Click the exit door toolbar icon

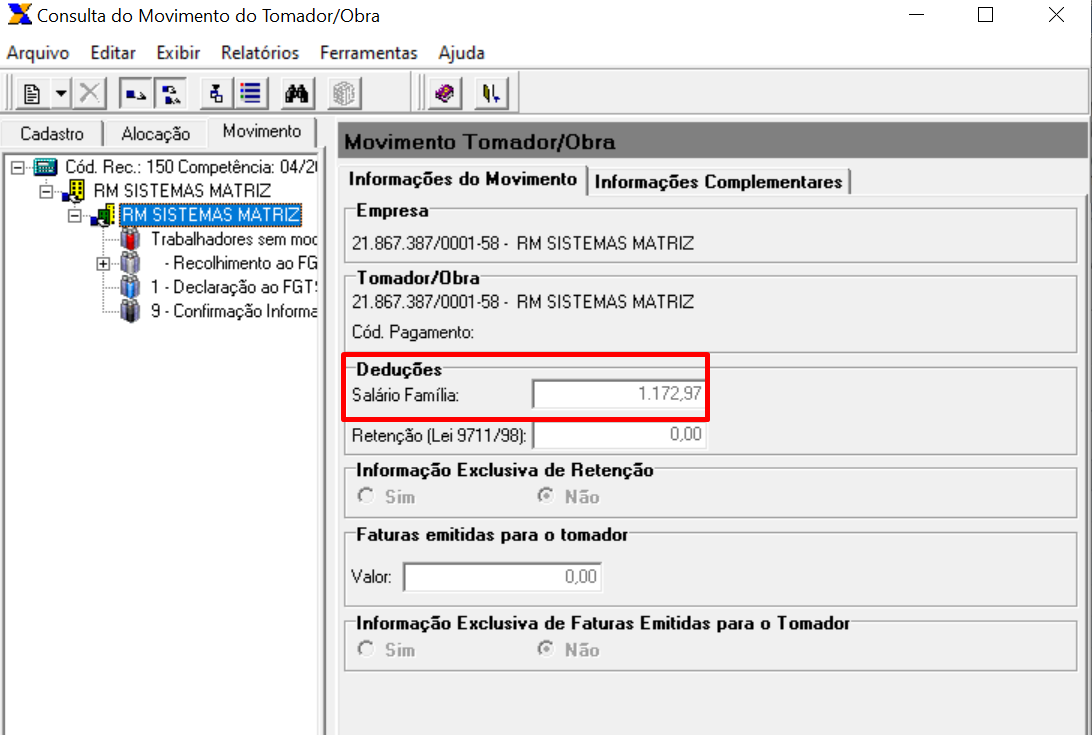point(491,93)
